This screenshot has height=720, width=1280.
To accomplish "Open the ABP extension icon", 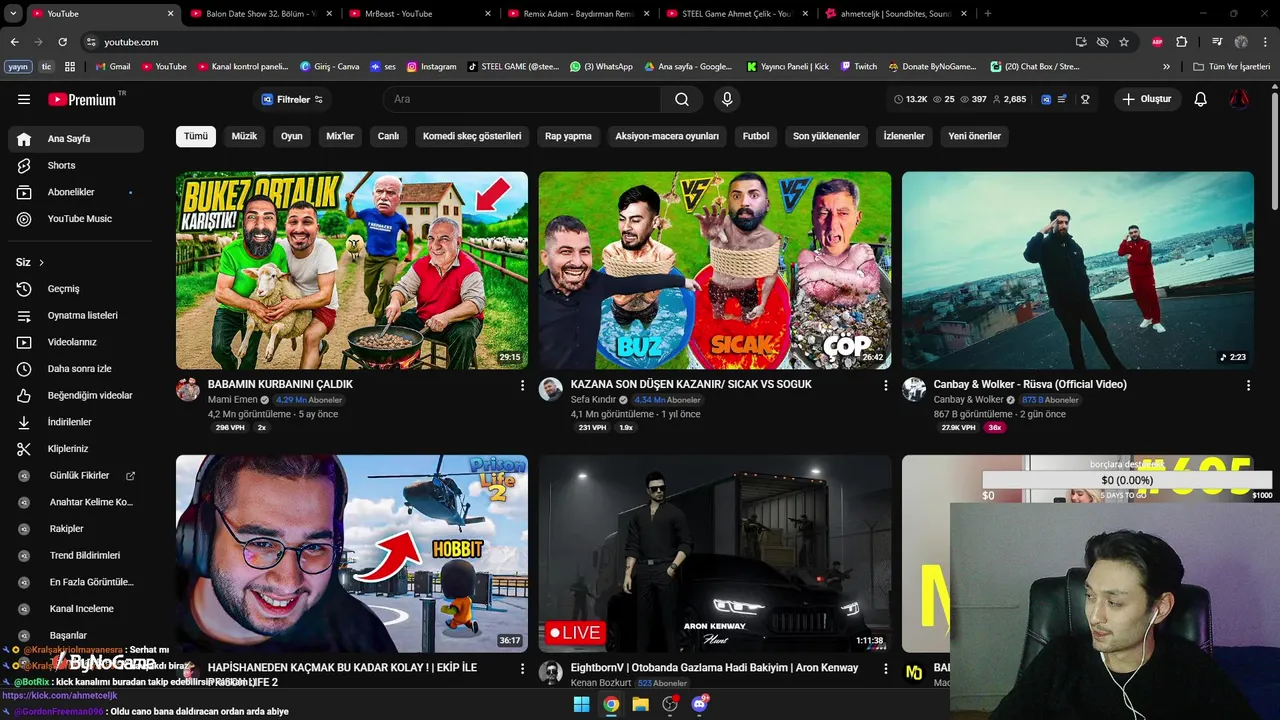I will click(x=1158, y=42).
